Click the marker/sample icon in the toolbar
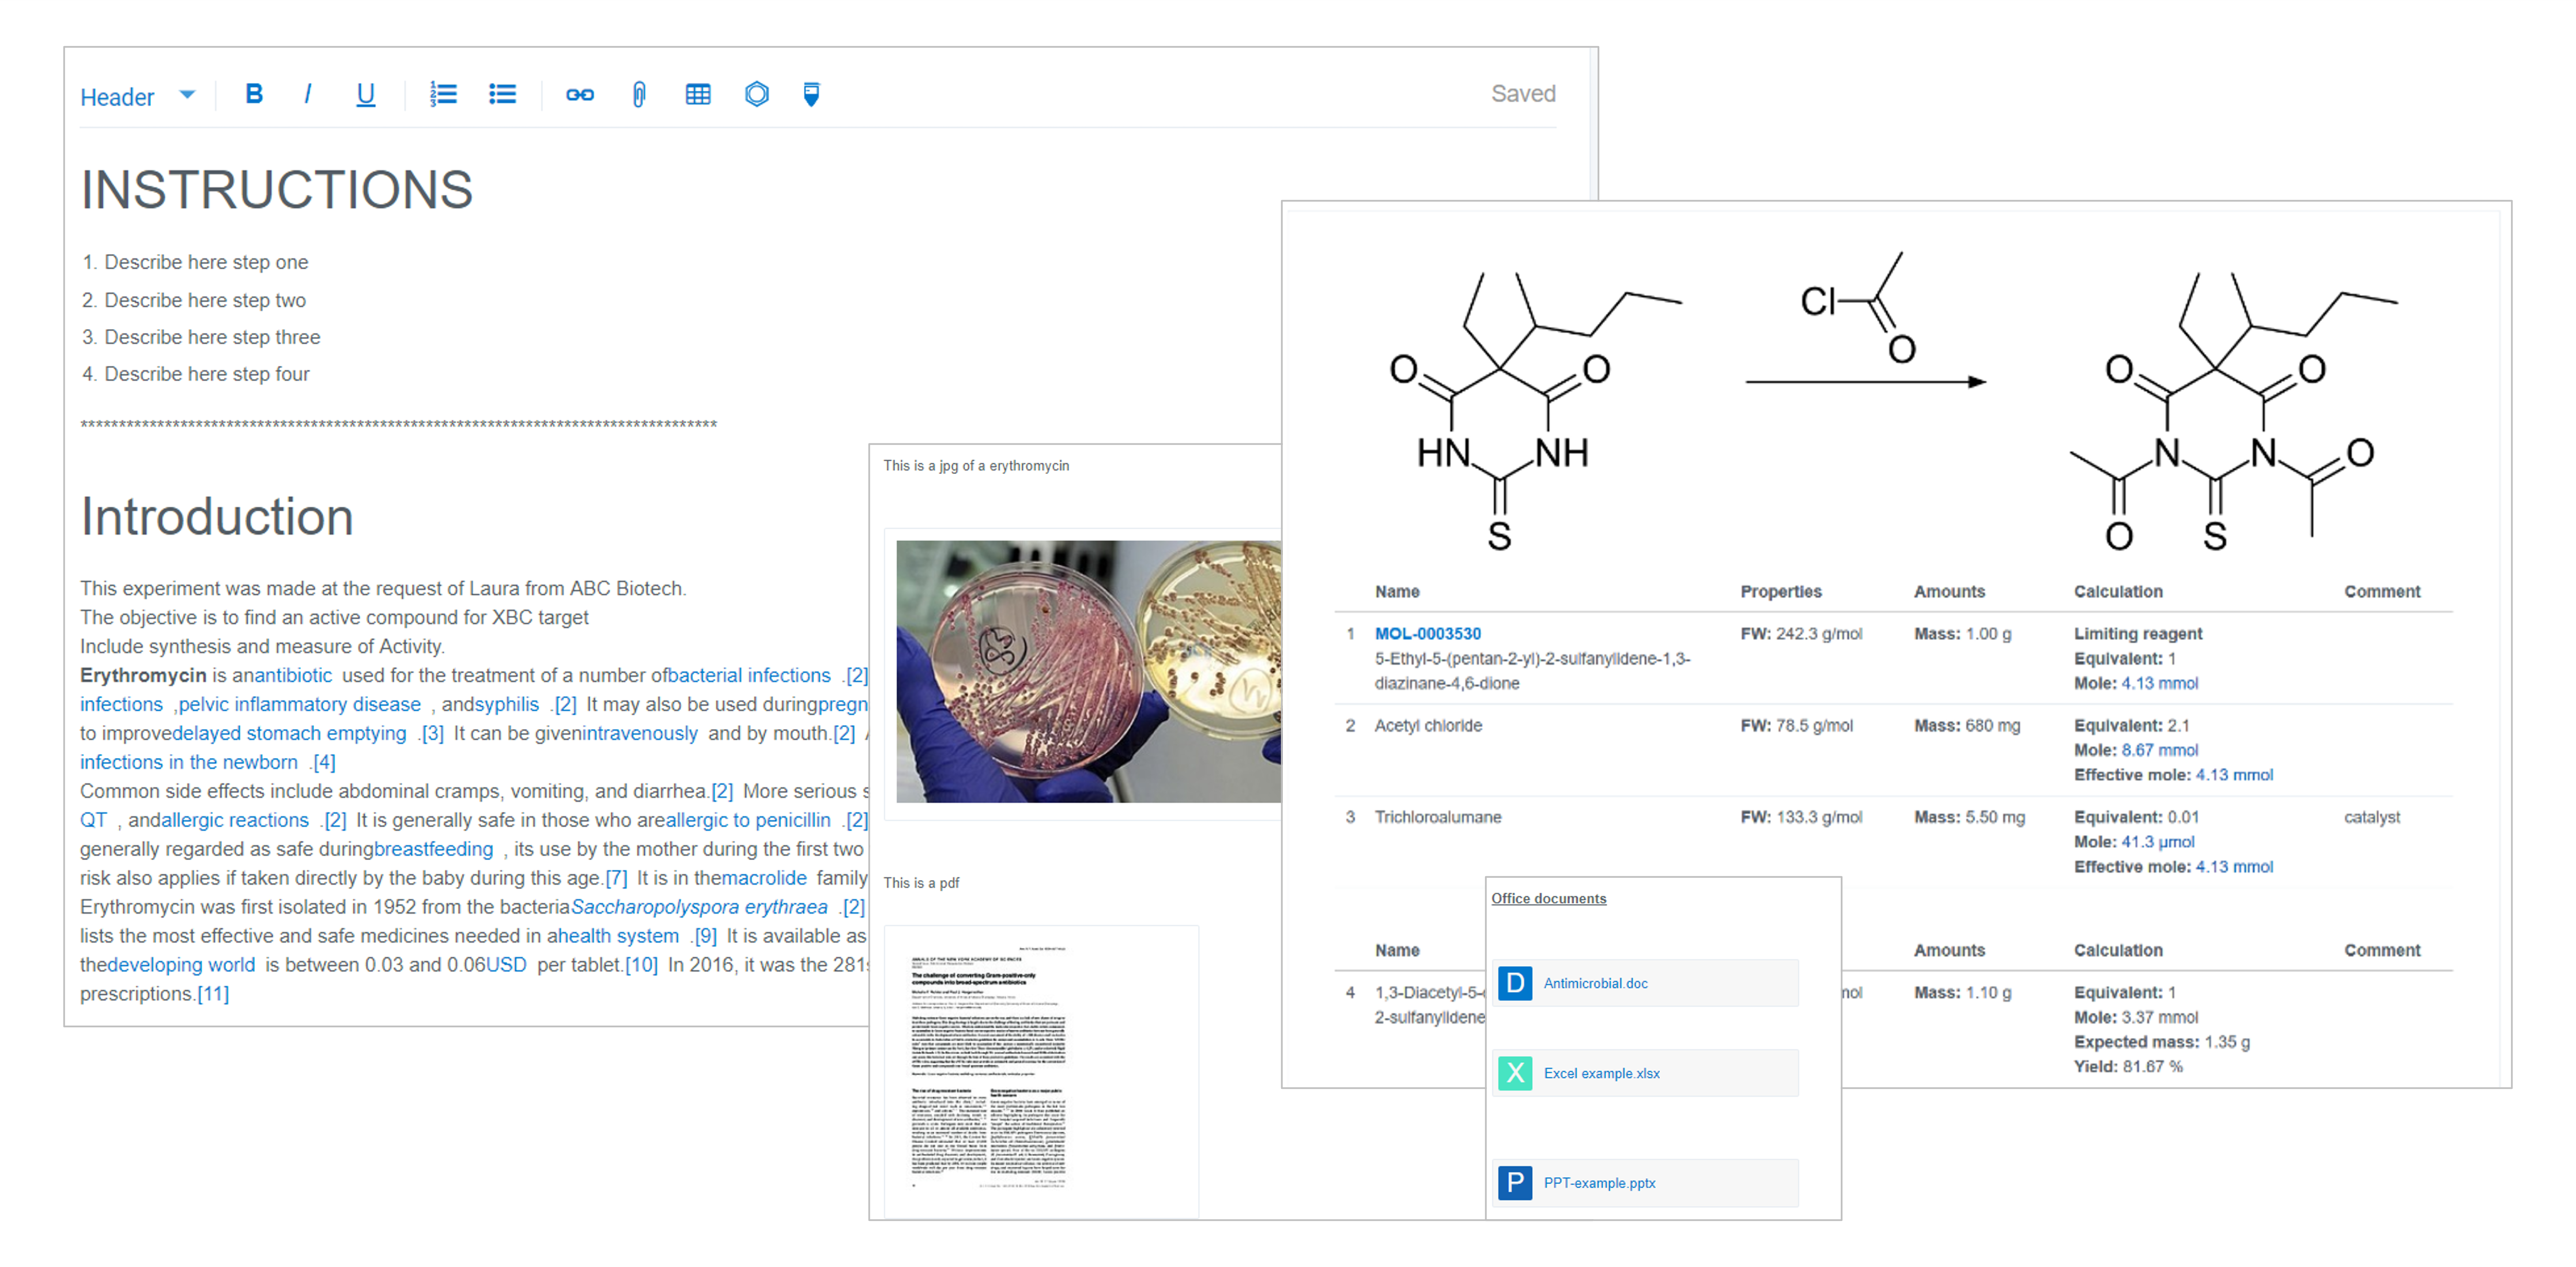 (x=811, y=94)
